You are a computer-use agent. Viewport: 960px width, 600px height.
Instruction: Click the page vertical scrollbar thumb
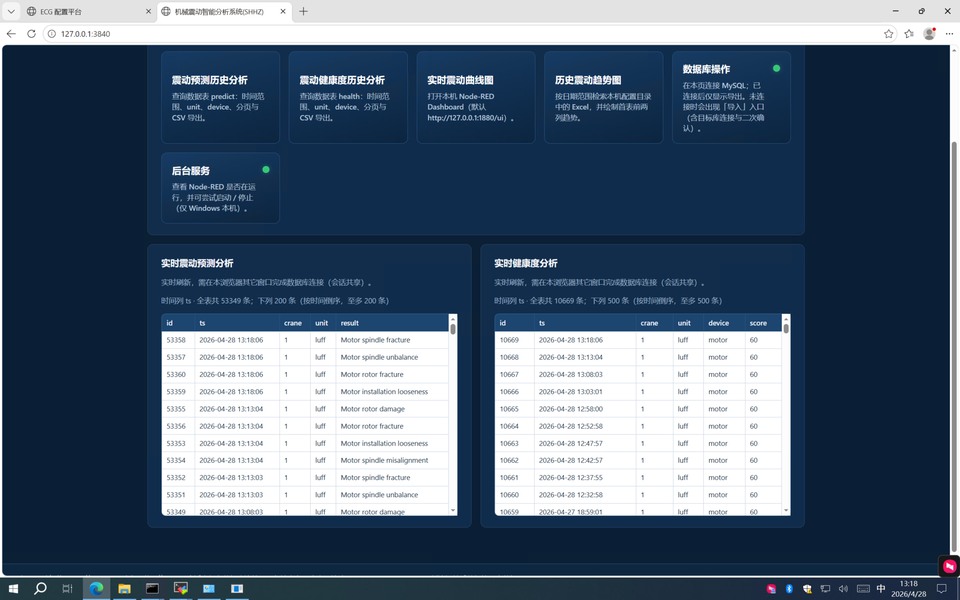954,347
